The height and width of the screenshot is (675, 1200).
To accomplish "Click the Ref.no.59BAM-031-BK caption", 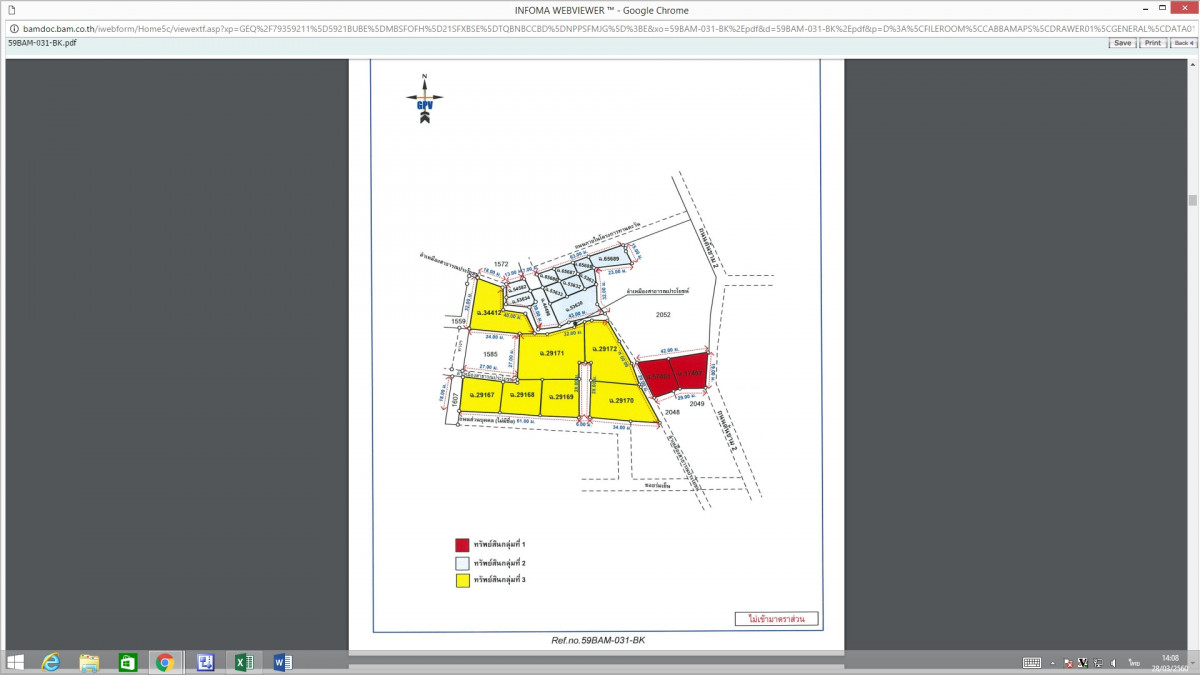I will [599, 639].
